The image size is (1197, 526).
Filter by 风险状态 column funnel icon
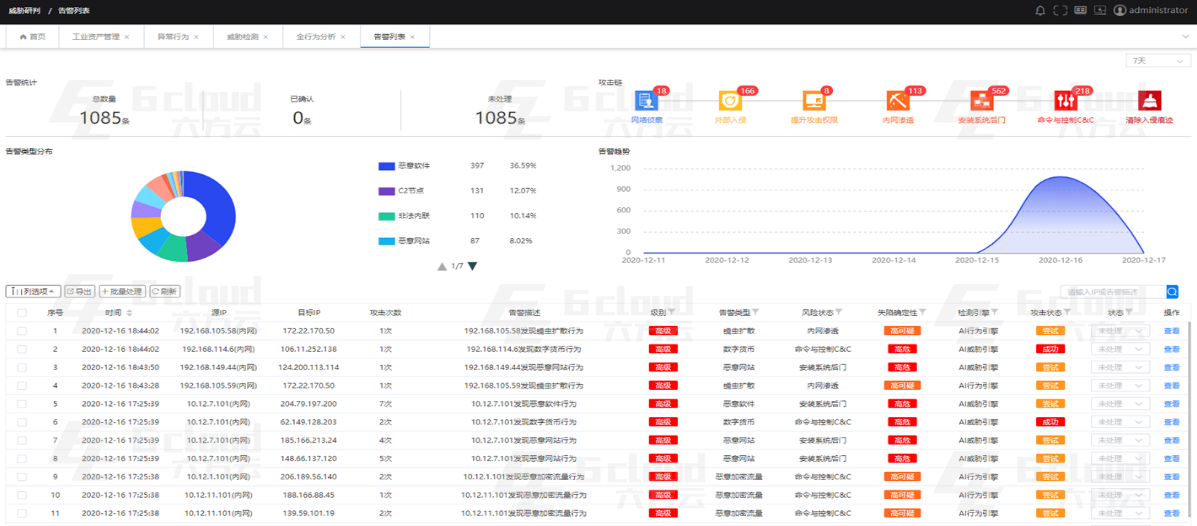coord(839,312)
